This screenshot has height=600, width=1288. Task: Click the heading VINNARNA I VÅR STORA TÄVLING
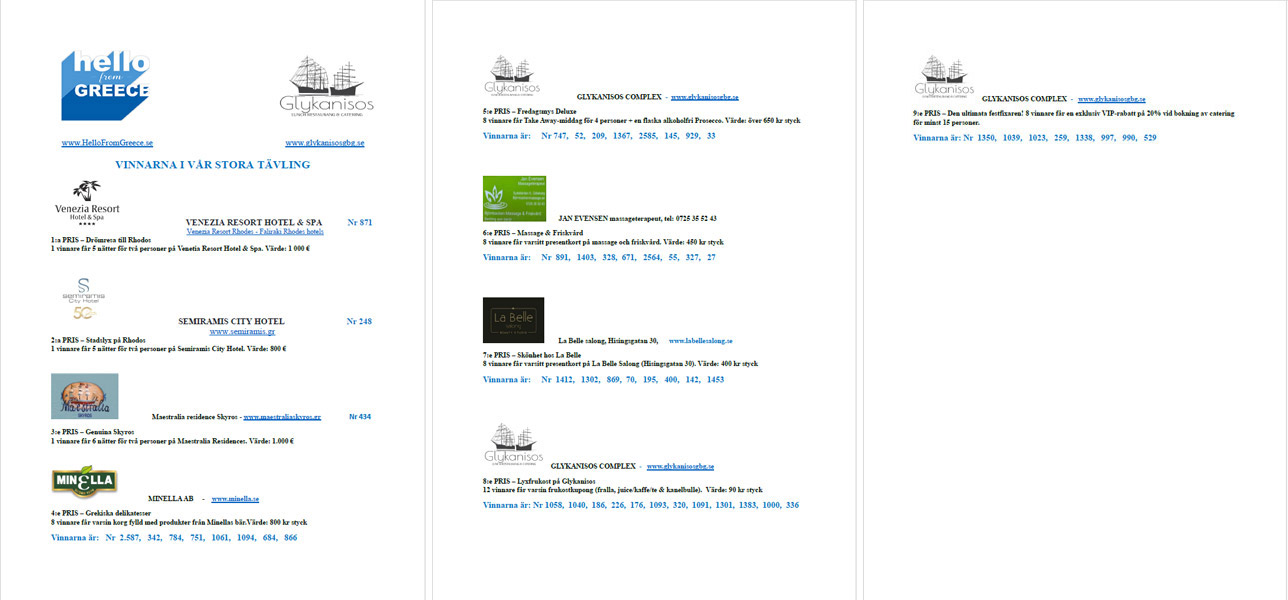[x=212, y=165]
